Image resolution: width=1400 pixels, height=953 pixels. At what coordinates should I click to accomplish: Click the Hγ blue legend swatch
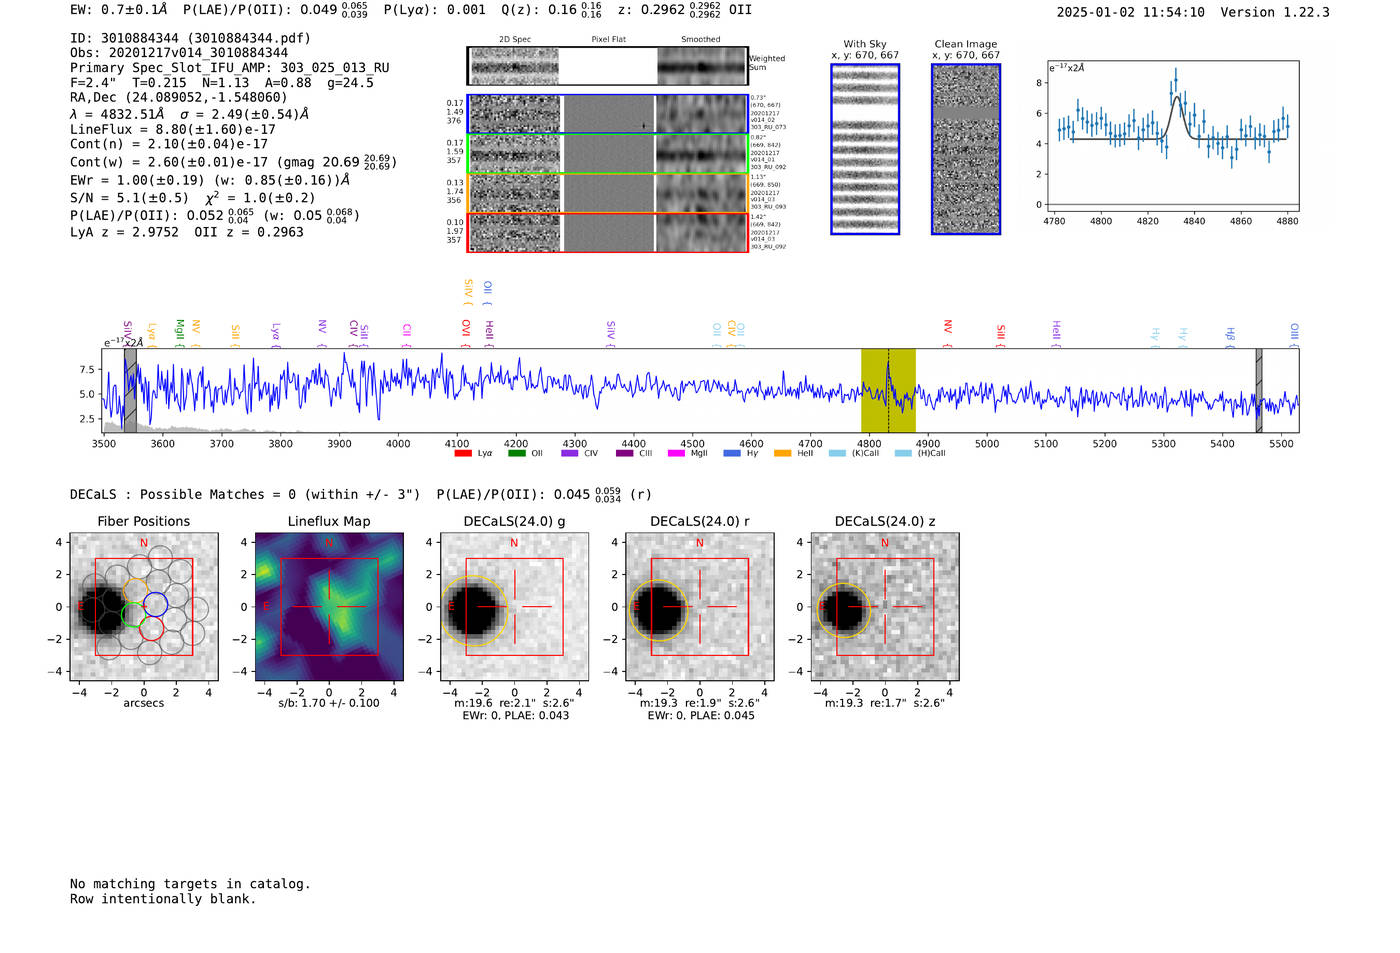pyautogui.click(x=732, y=453)
